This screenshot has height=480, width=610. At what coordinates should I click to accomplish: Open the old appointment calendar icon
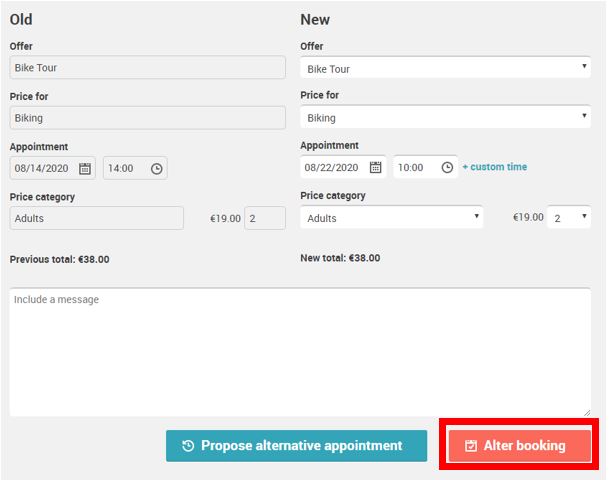click(x=85, y=168)
